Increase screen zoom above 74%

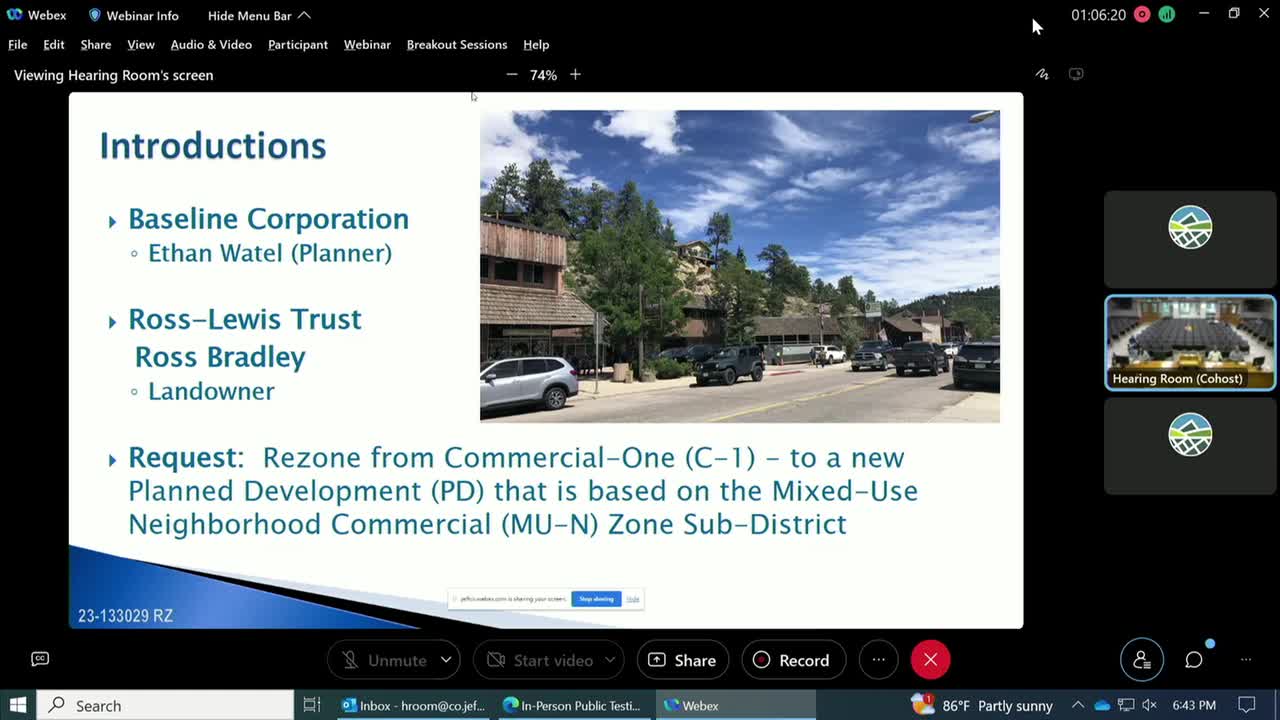click(x=575, y=74)
